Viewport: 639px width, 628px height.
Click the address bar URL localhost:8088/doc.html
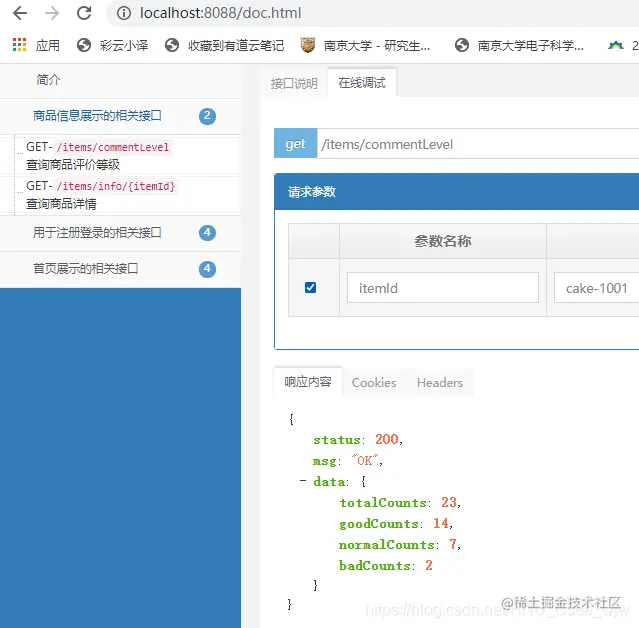tap(220, 13)
